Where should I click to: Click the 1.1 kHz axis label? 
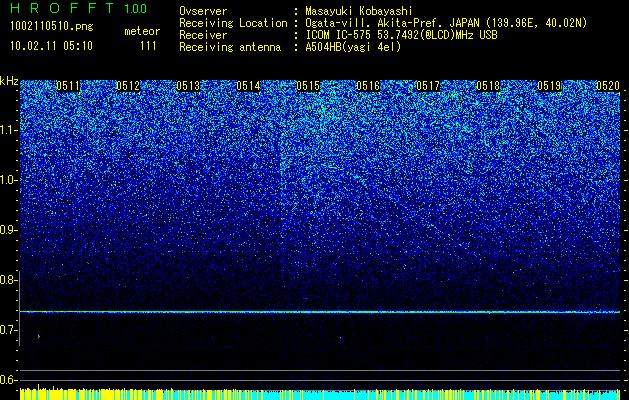point(8,130)
